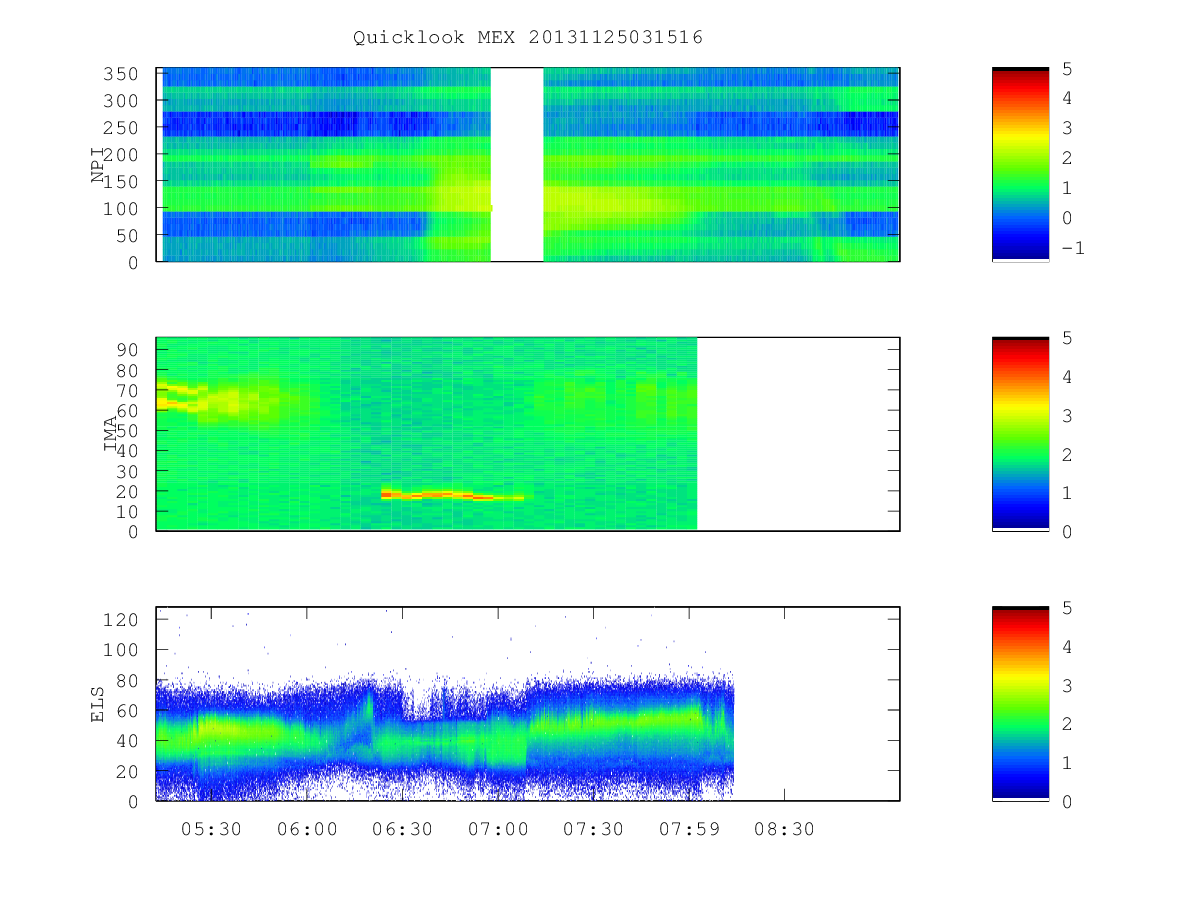
Task: Click the 10 tick on IMA axis
Action: coord(128,511)
